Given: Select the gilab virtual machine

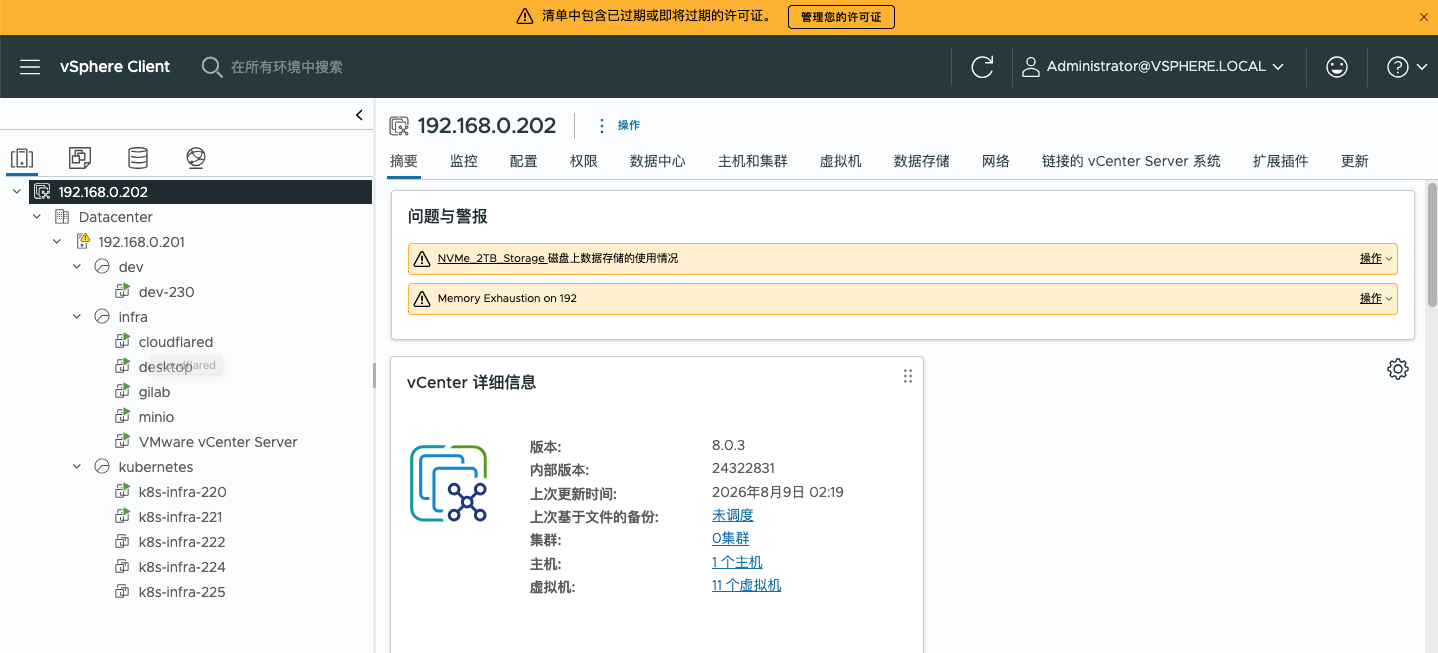Looking at the screenshot, I should pos(154,392).
